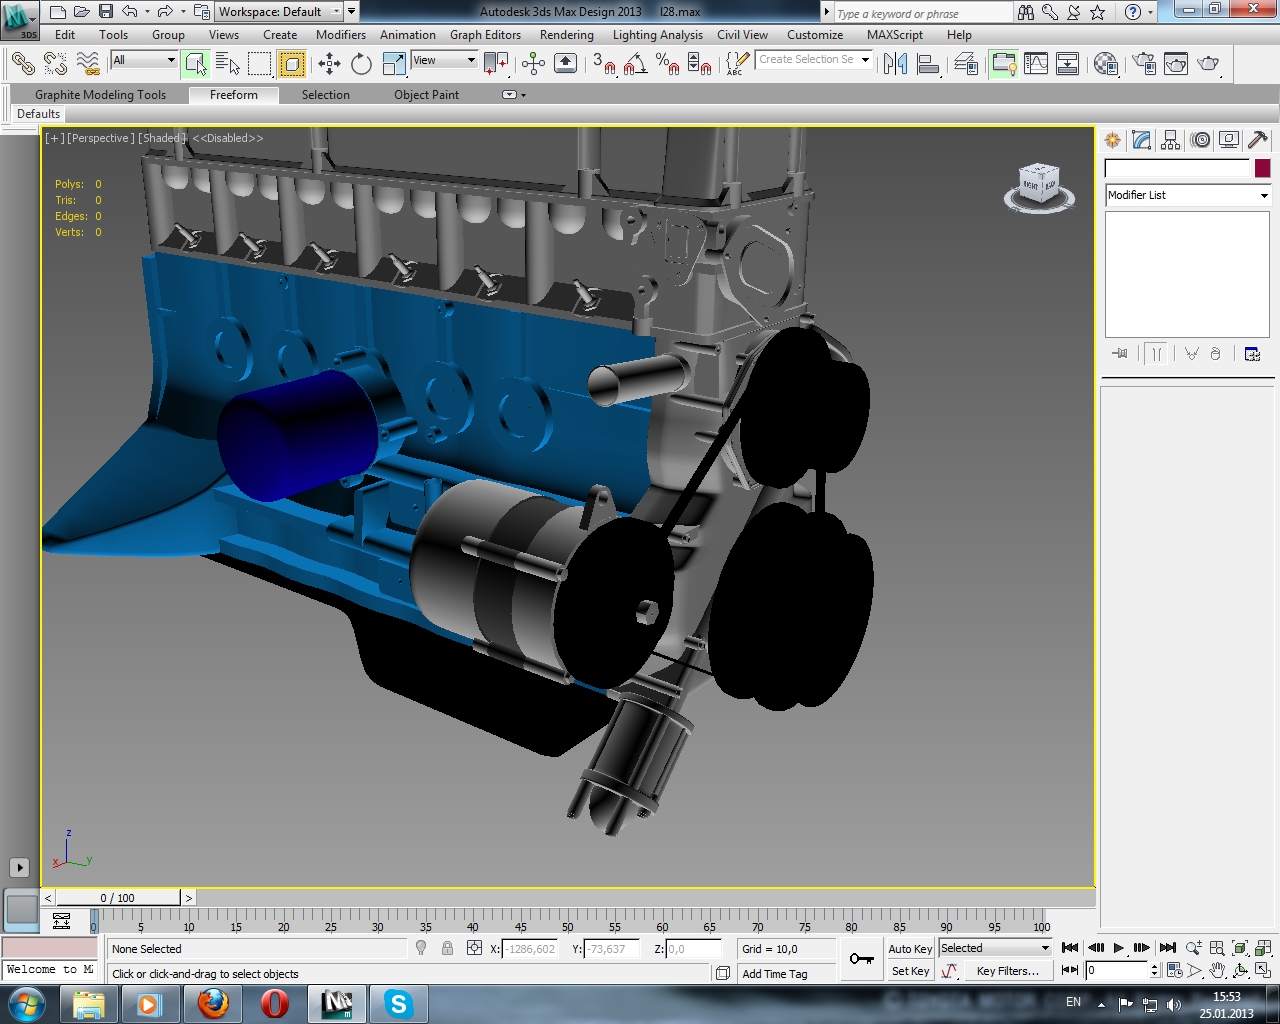The width and height of the screenshot is (1280, 1024).
Task: Launch Skype from the taskbar
Action: click(x=399, y=1004)
